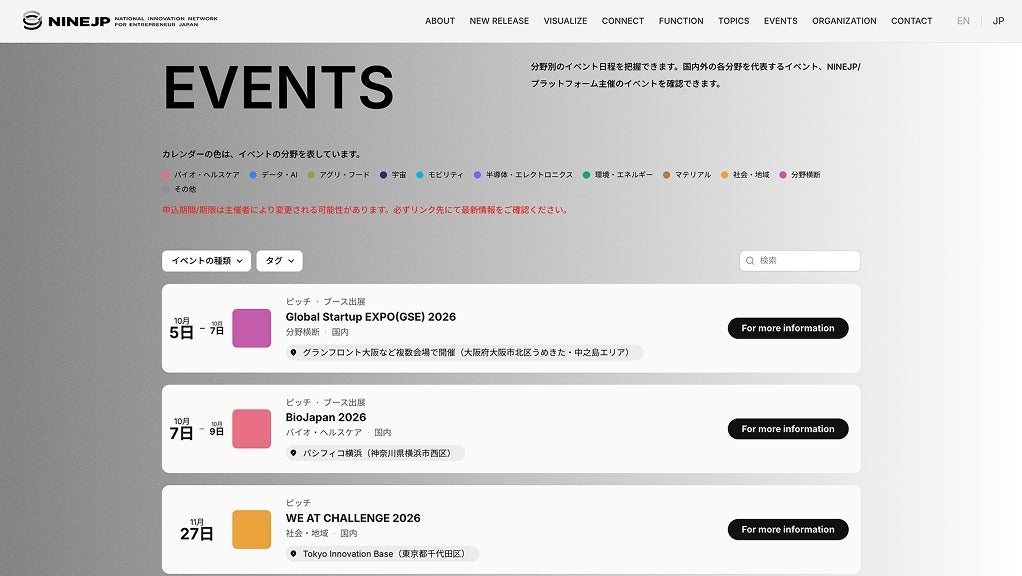Click the Tokyo Innovation Base venue label
1022x576 pixels.
point(385,554)
